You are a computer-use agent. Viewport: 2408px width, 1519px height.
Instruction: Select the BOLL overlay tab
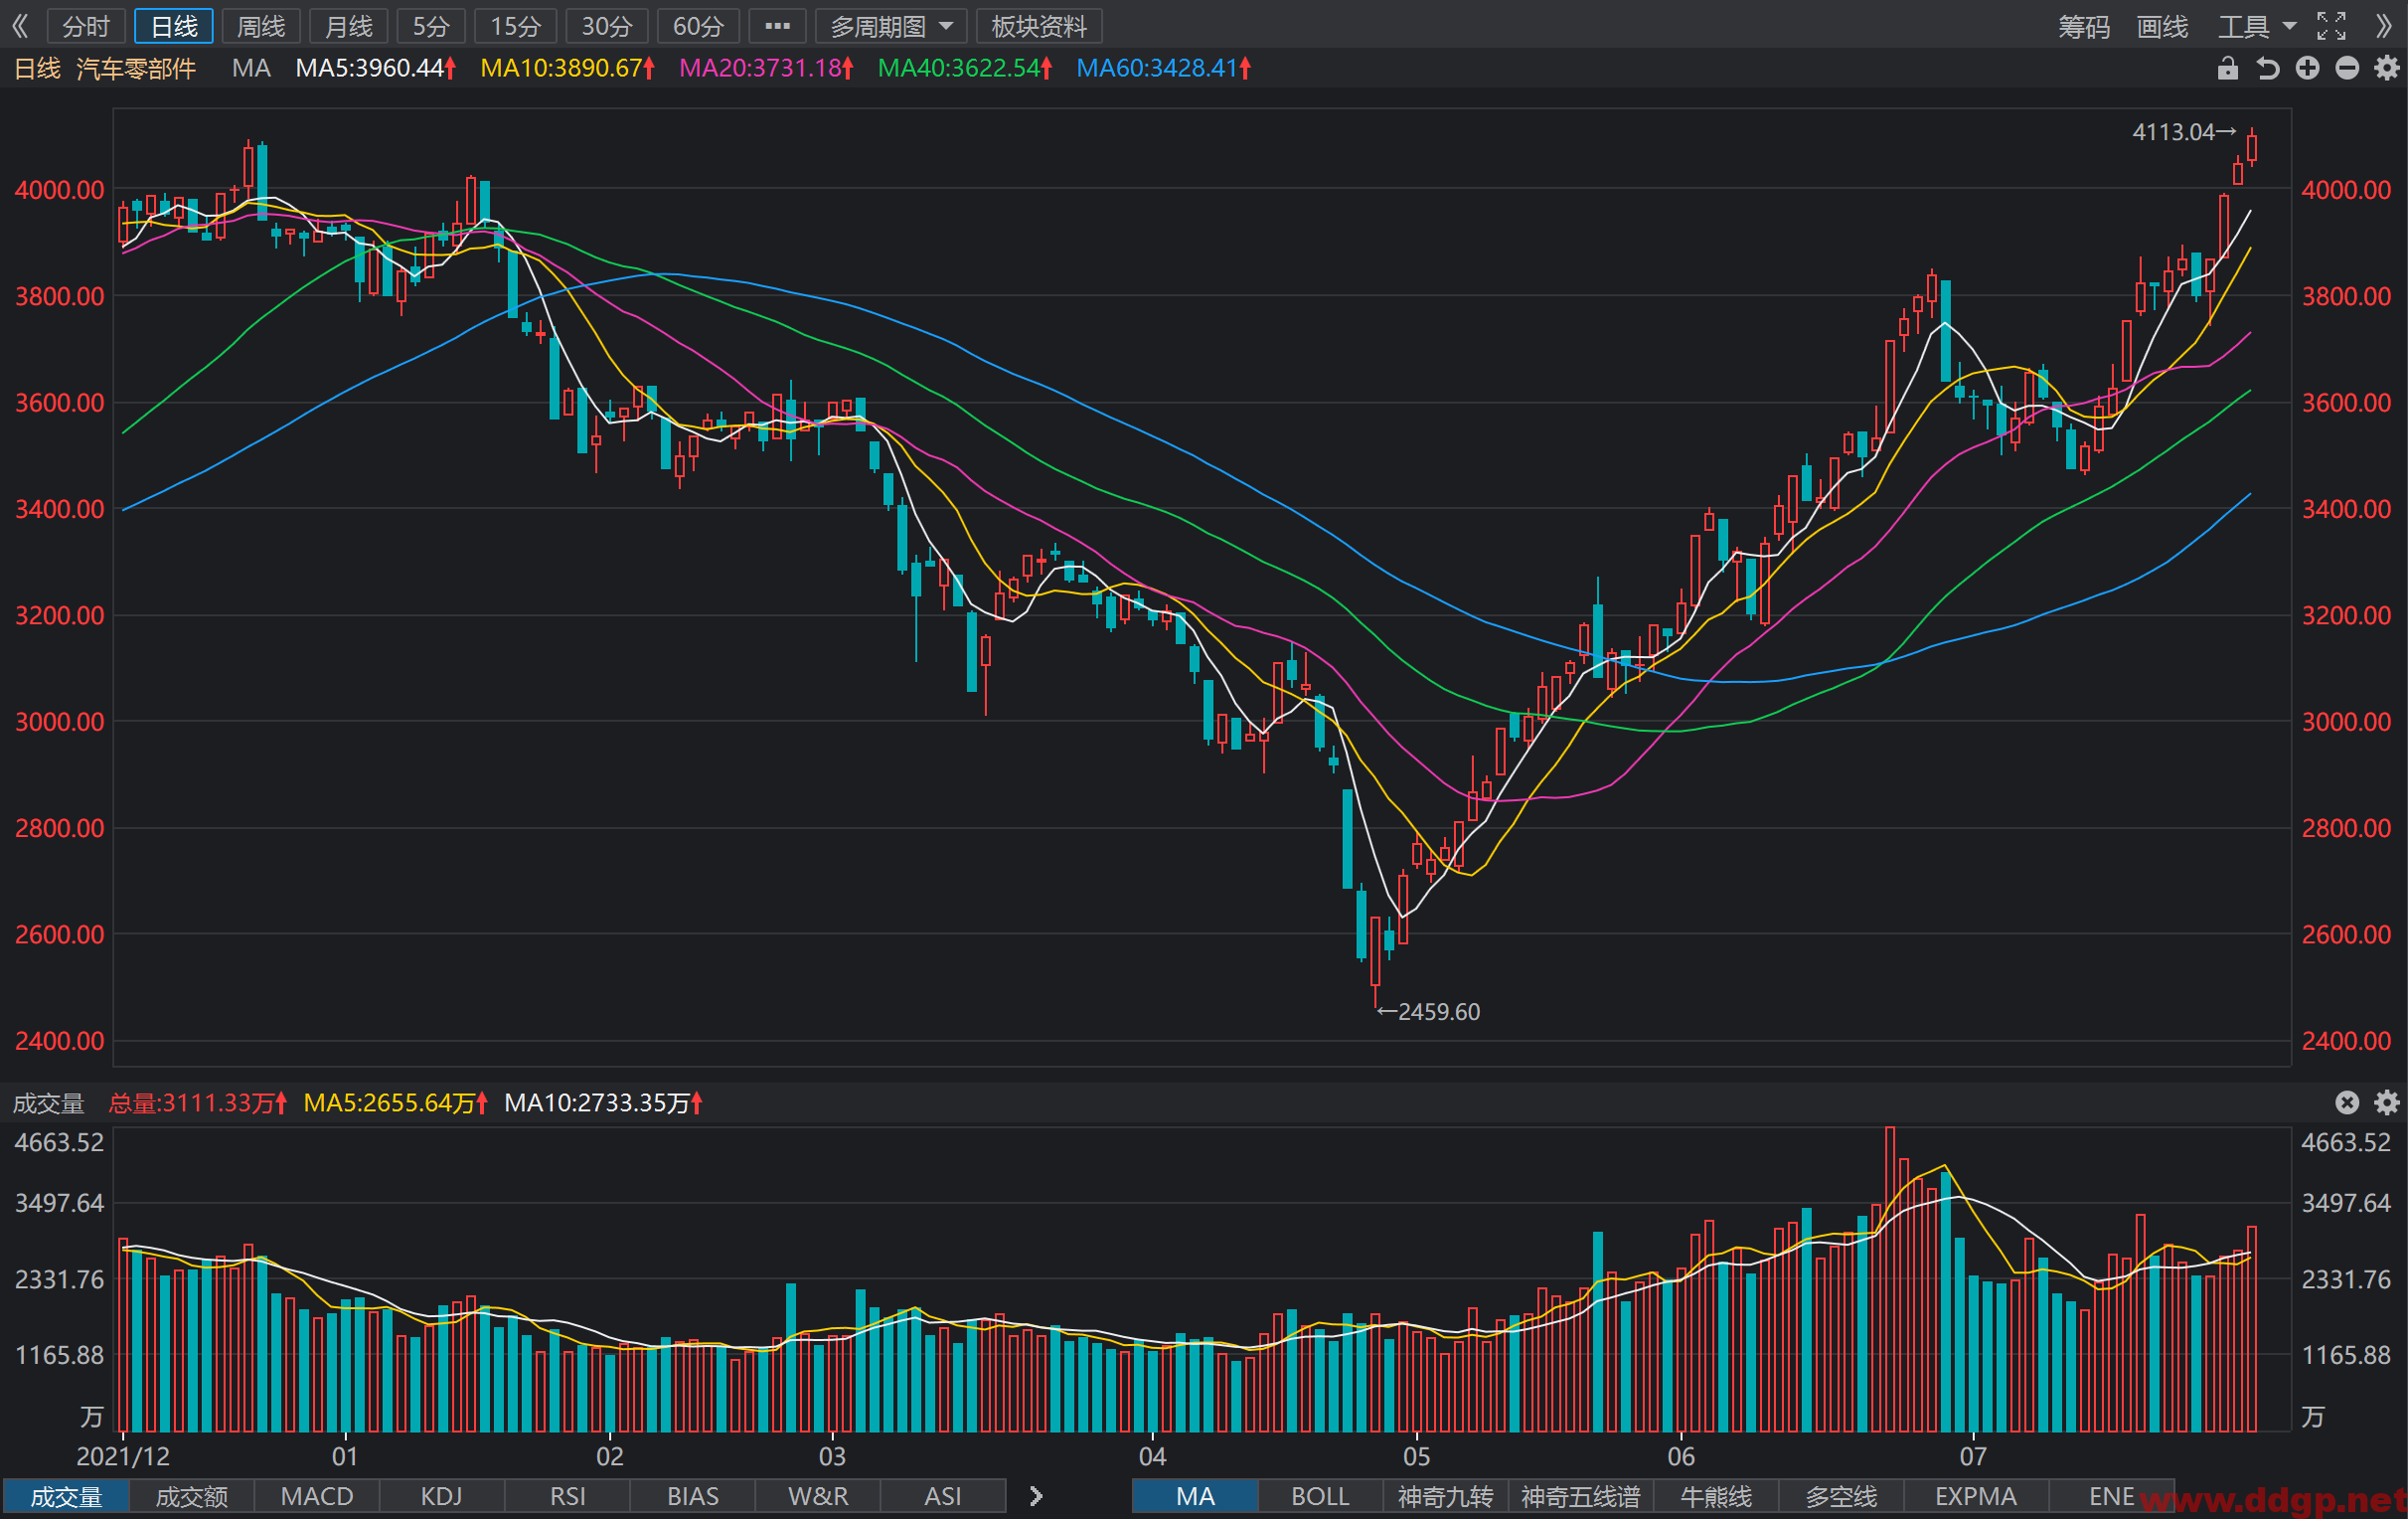(x=1320, y=1496)
